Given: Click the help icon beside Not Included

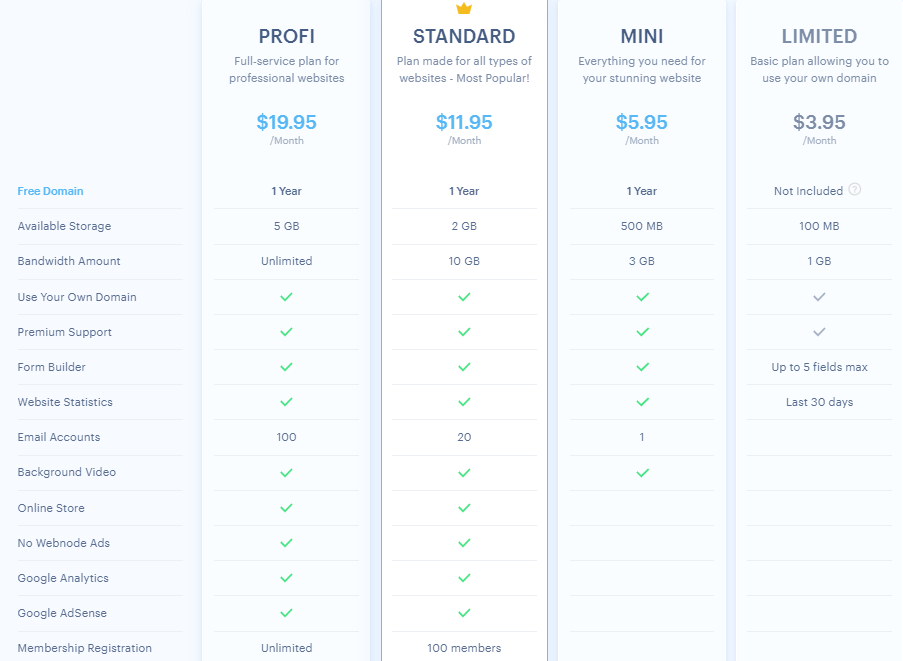Looking at the screenshot, I should (x=855, y=190).
